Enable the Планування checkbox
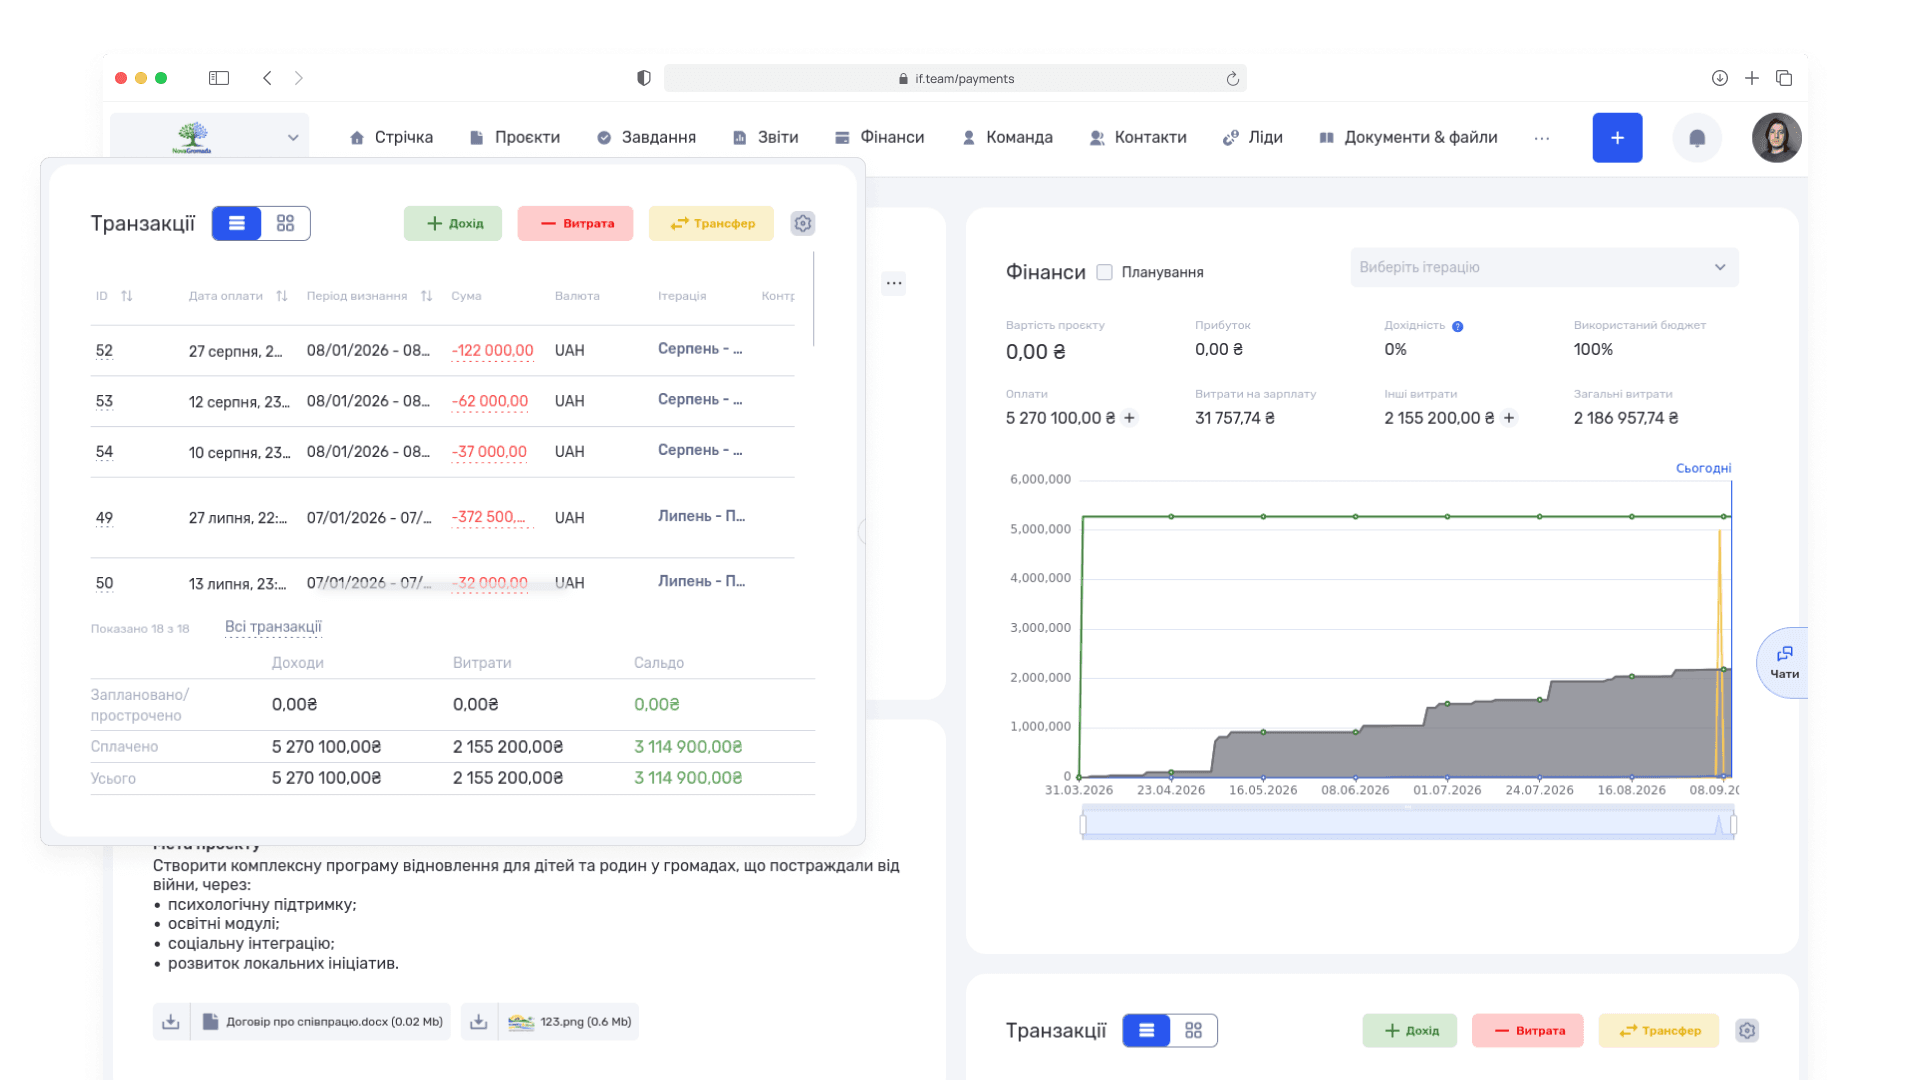The height and width of the screenshot is (1080, 1920). 1104,272
